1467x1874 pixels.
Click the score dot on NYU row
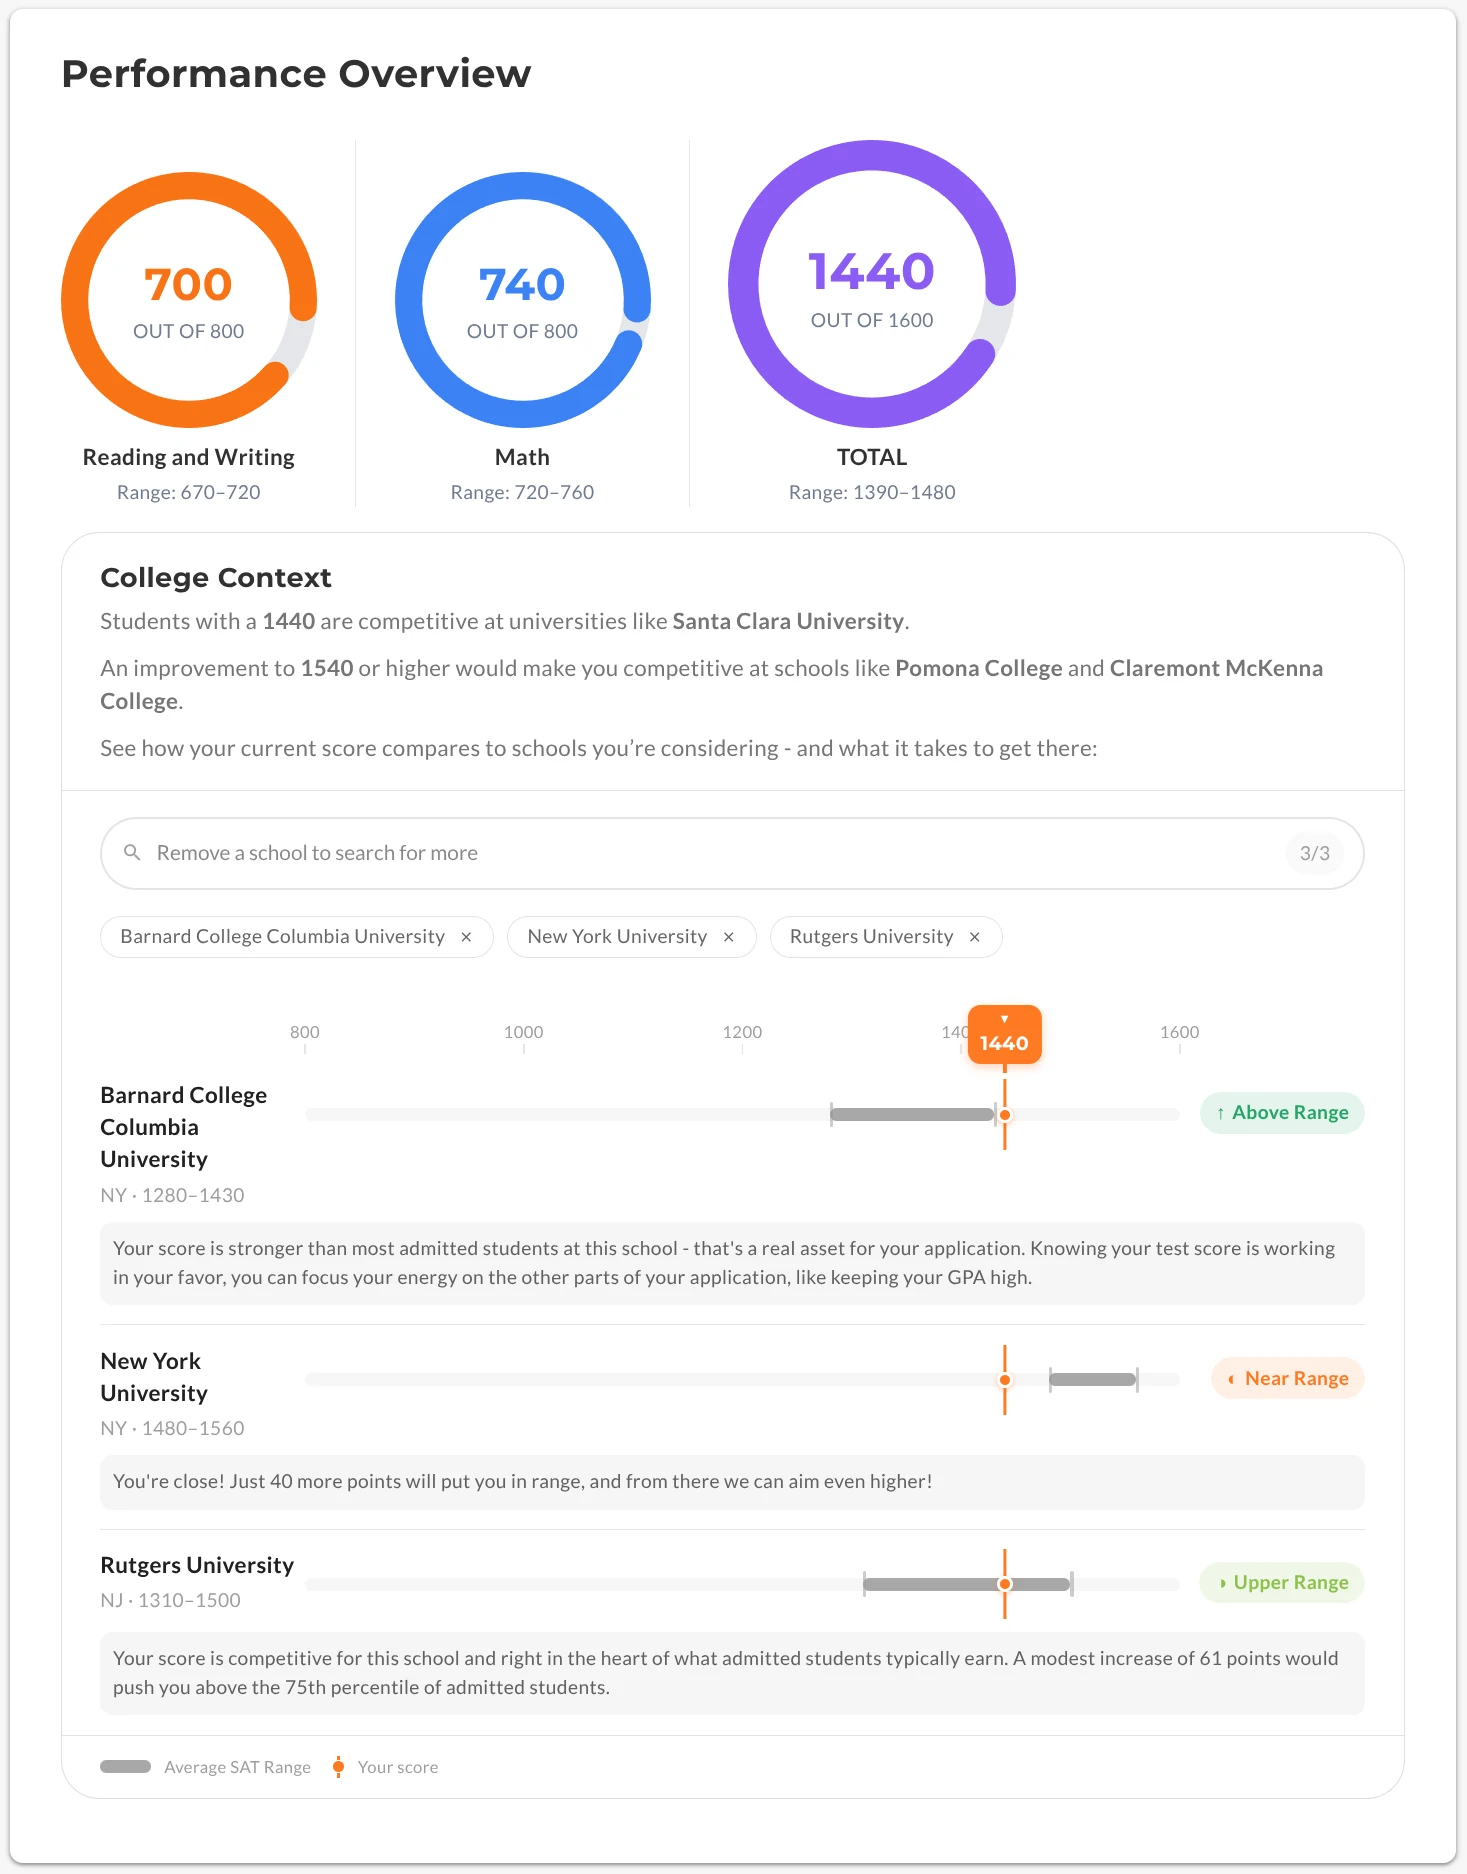click(1005, 1380)
